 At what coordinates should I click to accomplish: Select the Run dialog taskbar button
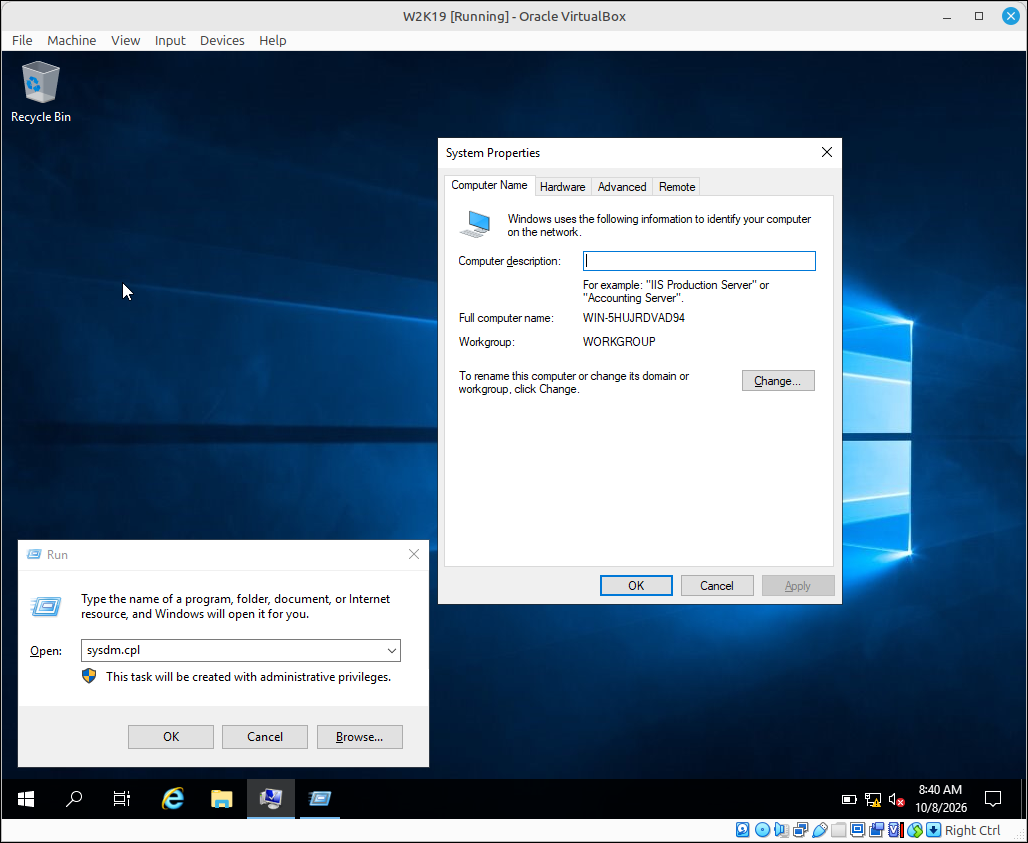click(320, 798)
